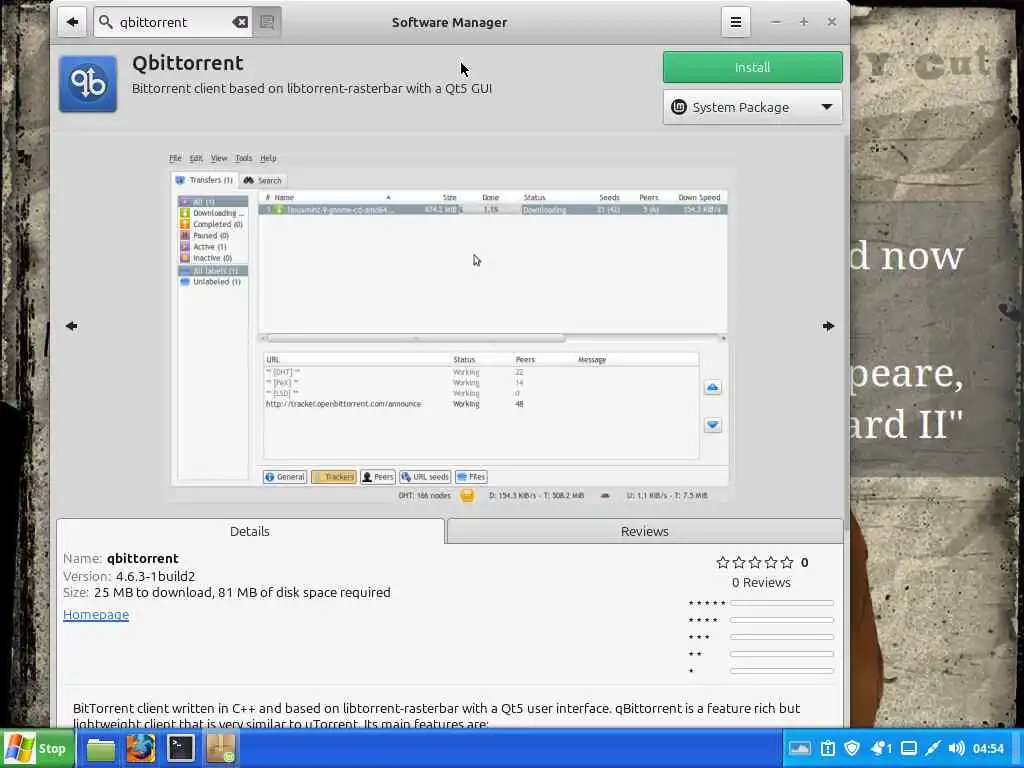Click the Stop start-menu button
The height and width of the screenshot is (768, 1024).
pyautogui.click(x=37, y=748)
